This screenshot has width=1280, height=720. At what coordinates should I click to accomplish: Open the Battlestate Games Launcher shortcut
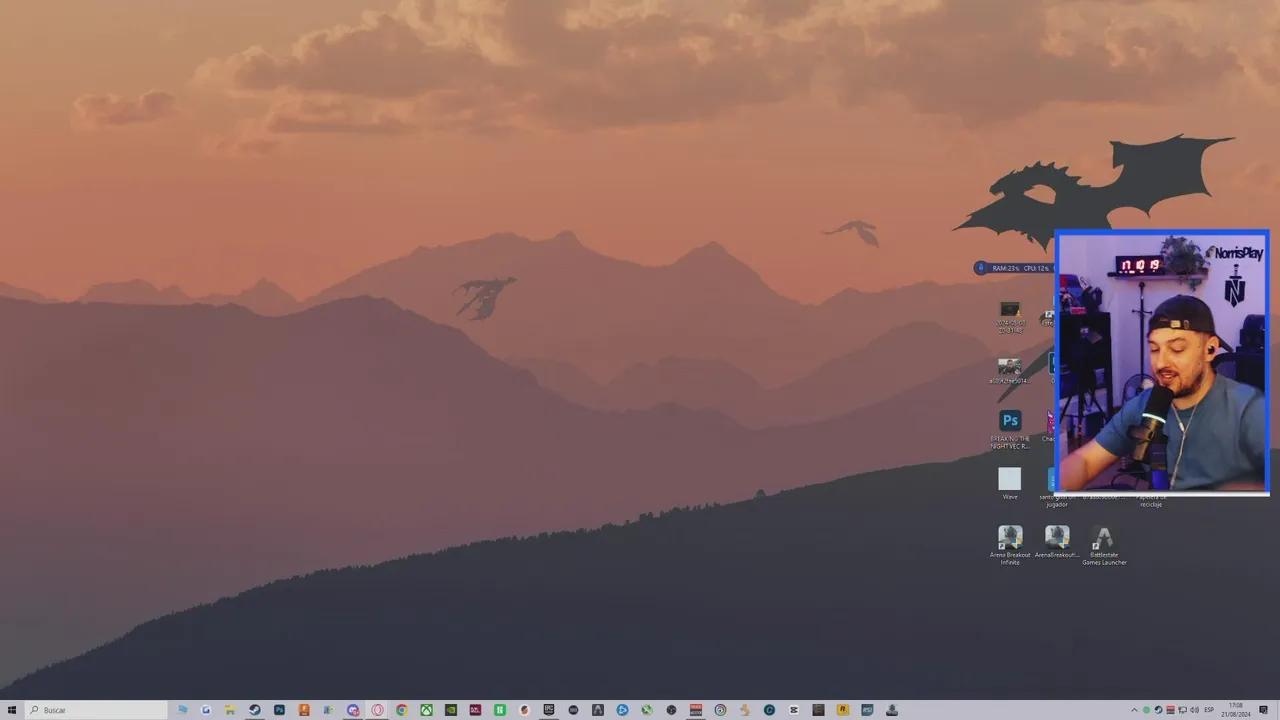(x=1103, y=538)
